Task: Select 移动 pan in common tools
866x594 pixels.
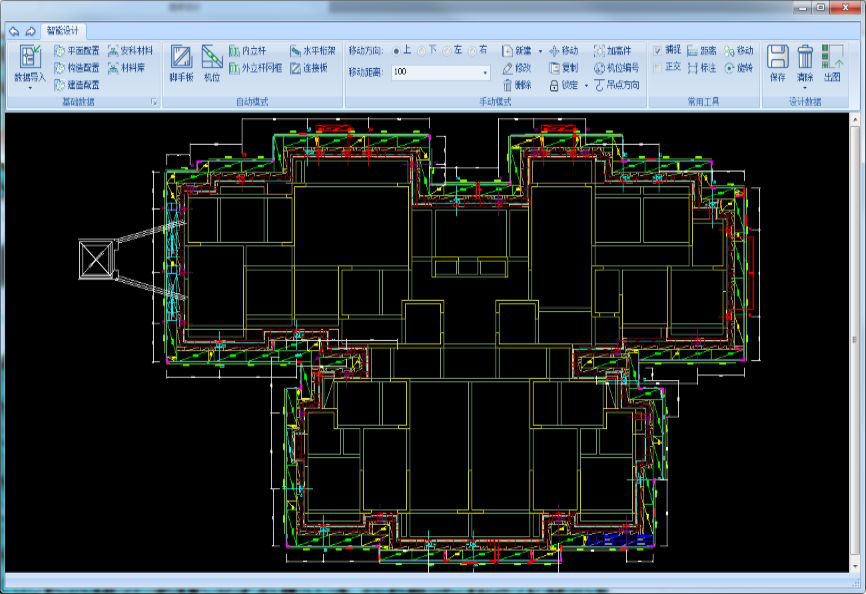Action: pyautogui.click(x=738, y=51)
